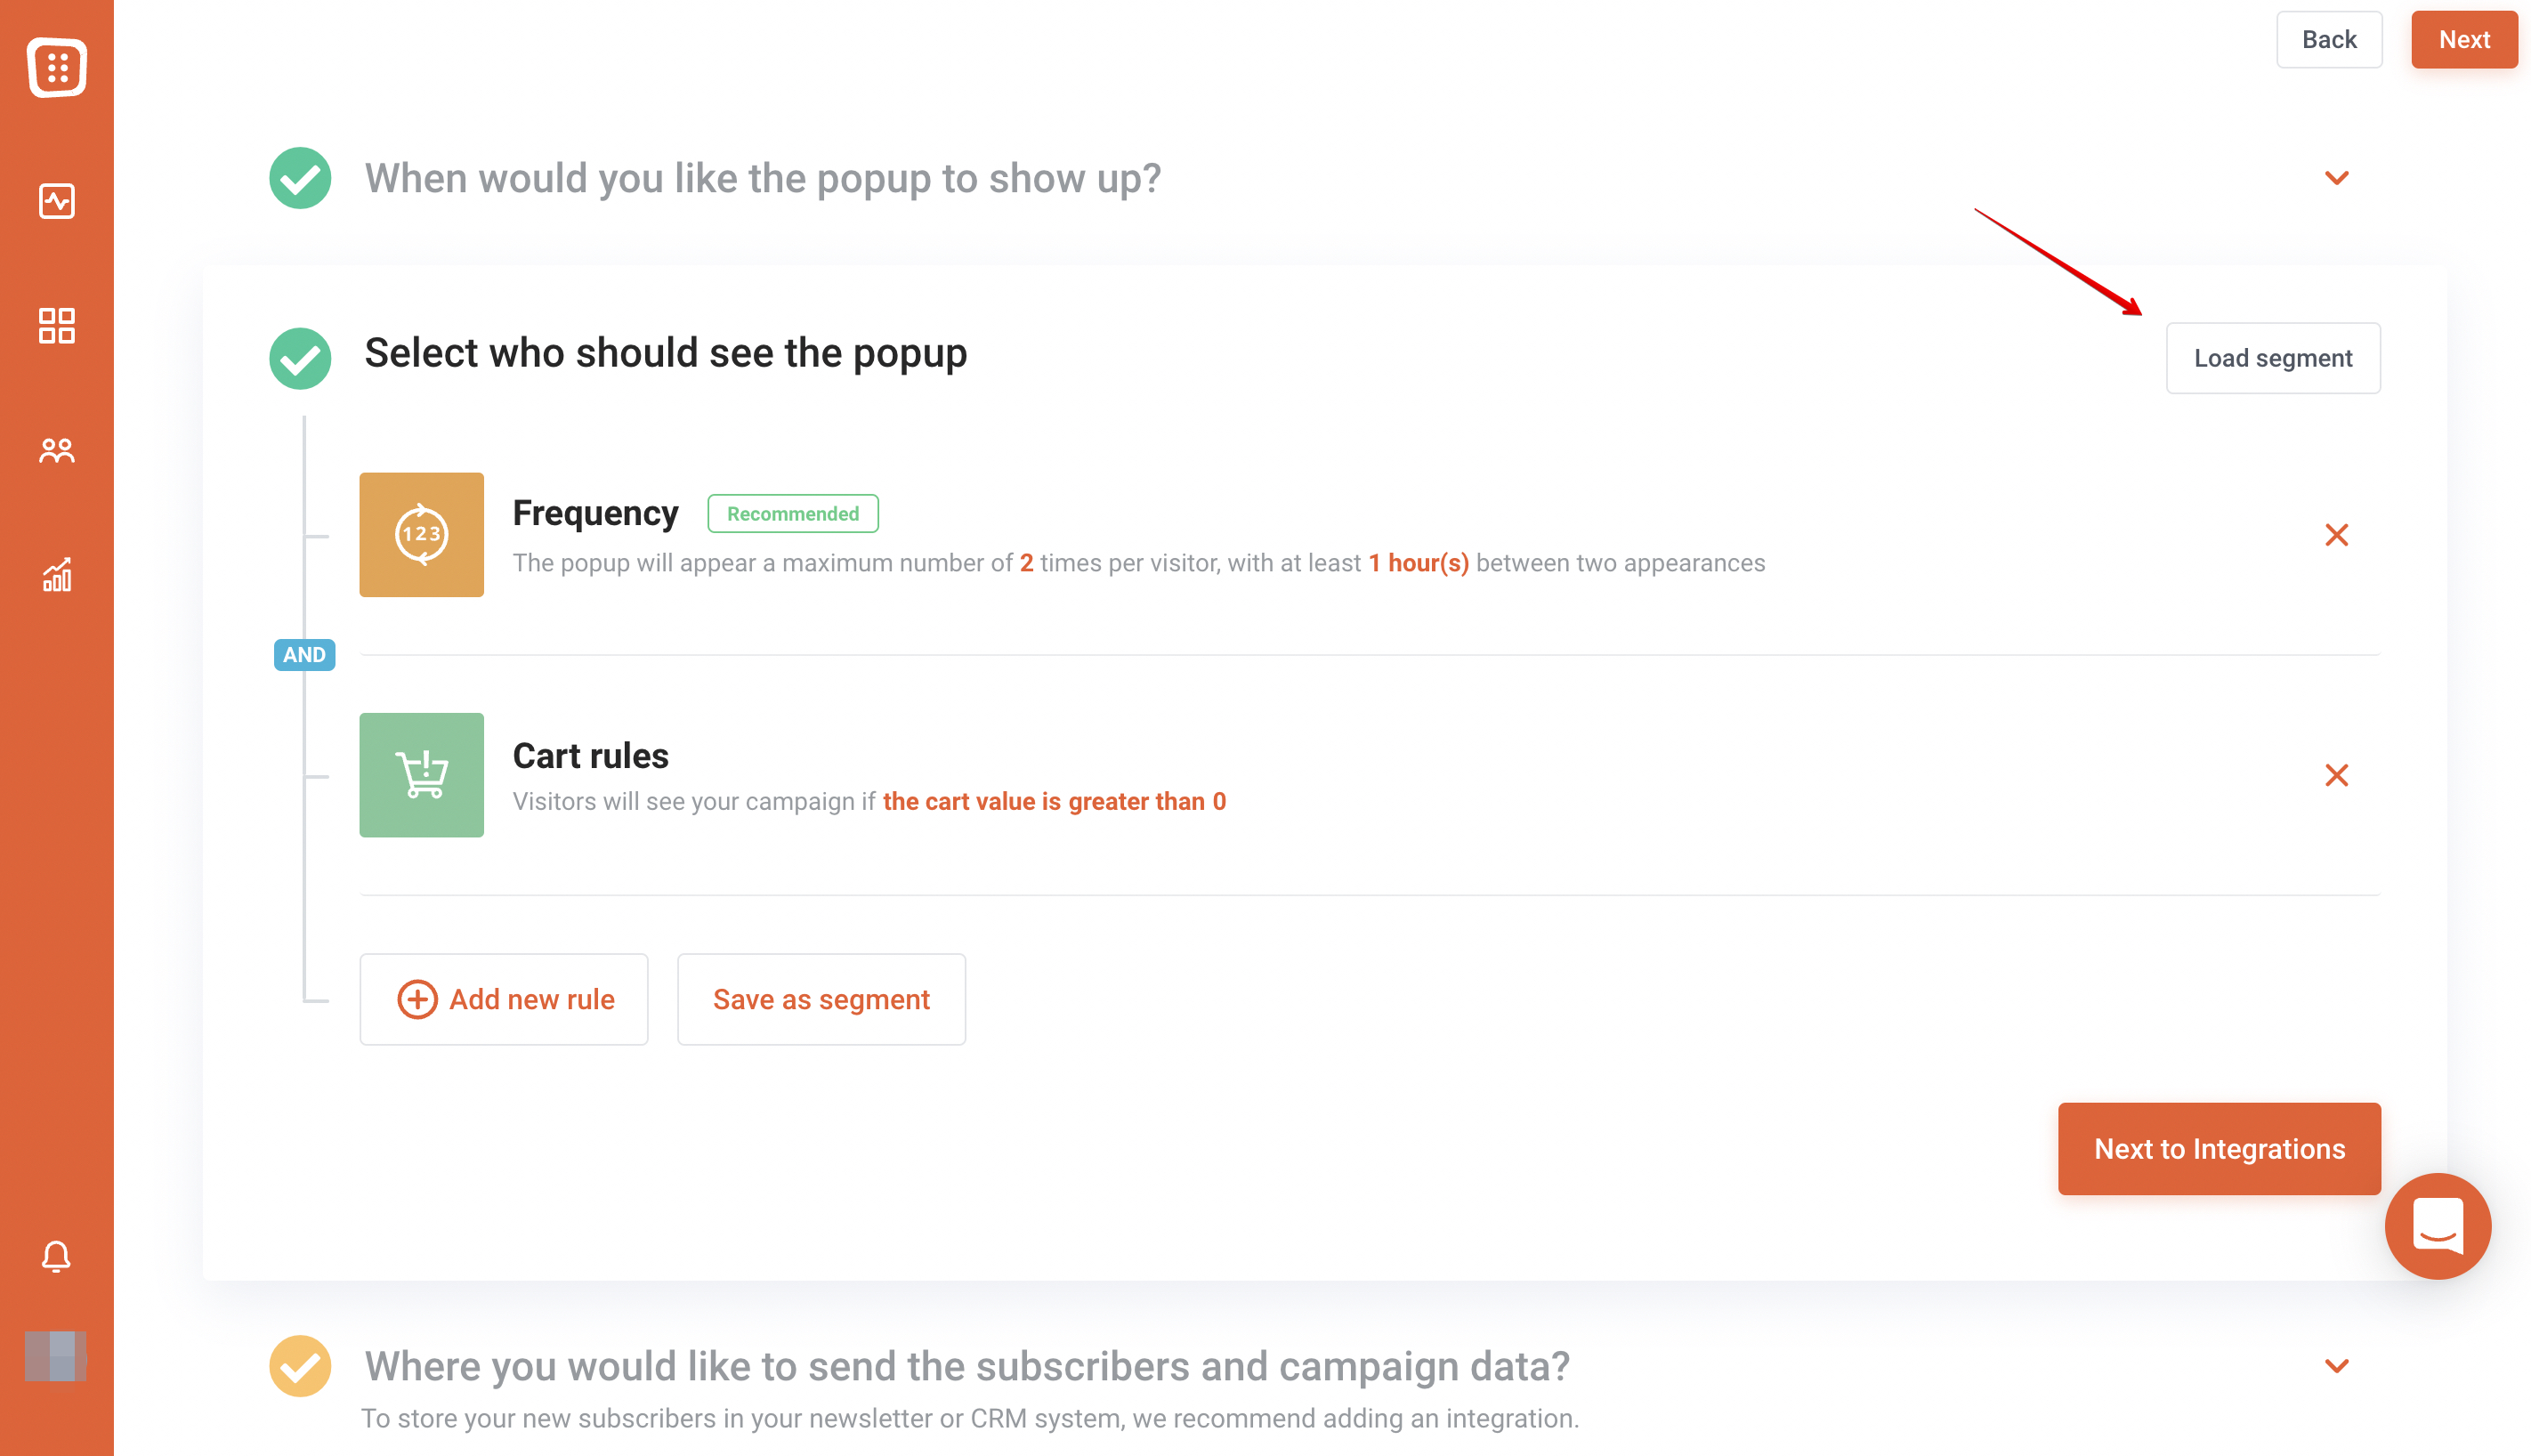Expand the 'When would you like the popup' section

click(2336, 178)
